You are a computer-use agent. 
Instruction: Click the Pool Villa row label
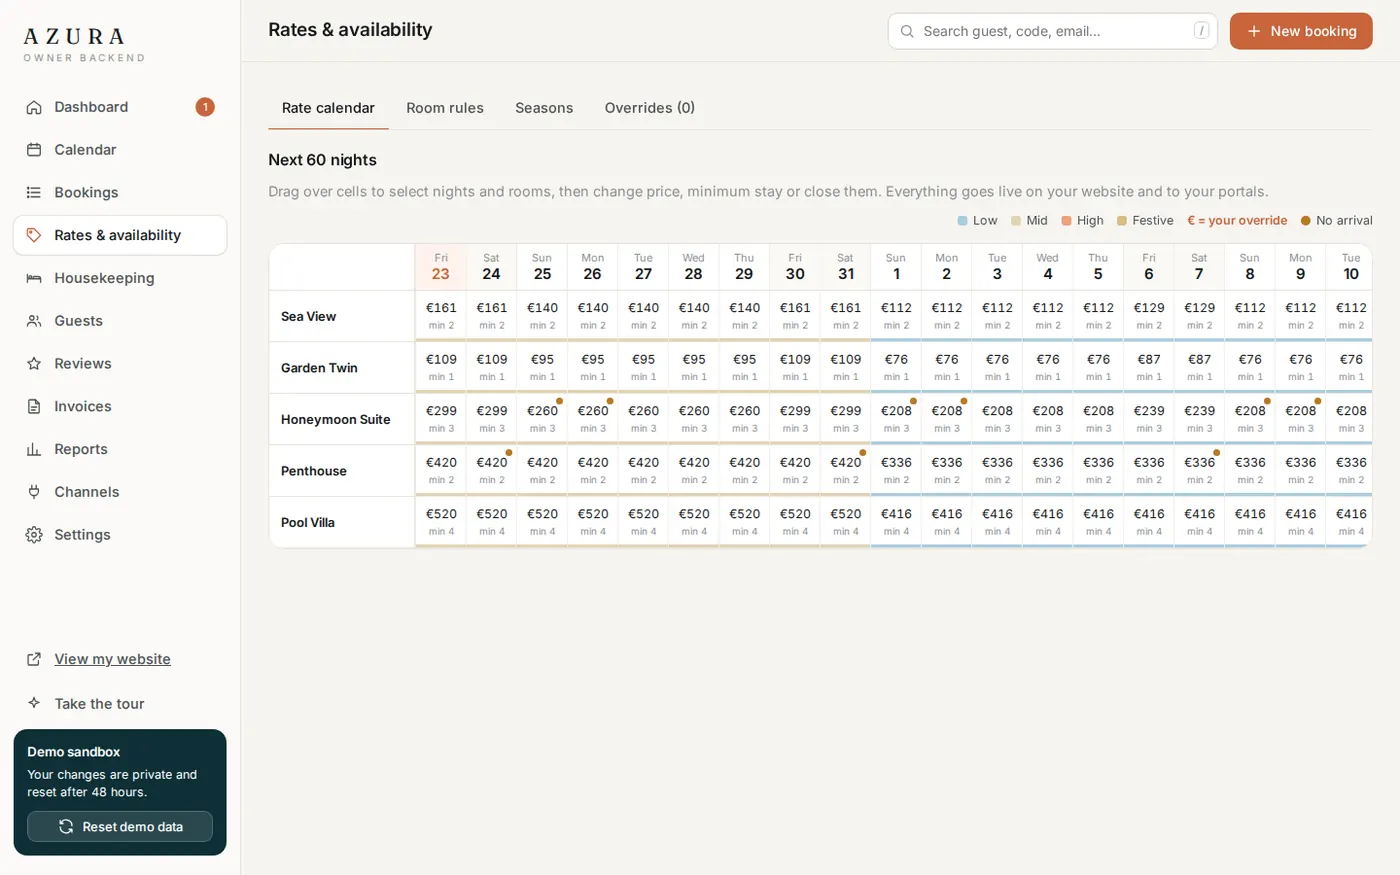308,522
